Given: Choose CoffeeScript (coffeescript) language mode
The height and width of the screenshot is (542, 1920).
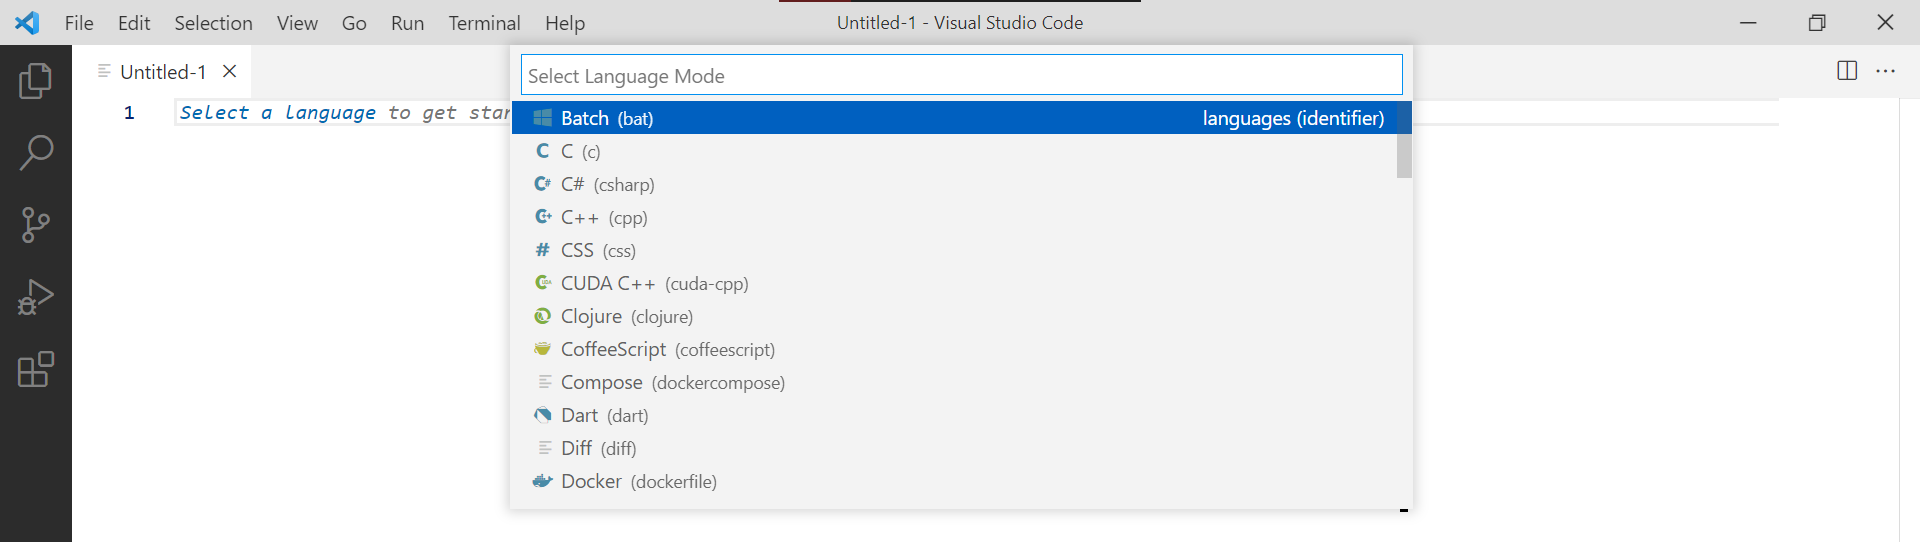Looking at the screenshot, I should tap(954, 349).
